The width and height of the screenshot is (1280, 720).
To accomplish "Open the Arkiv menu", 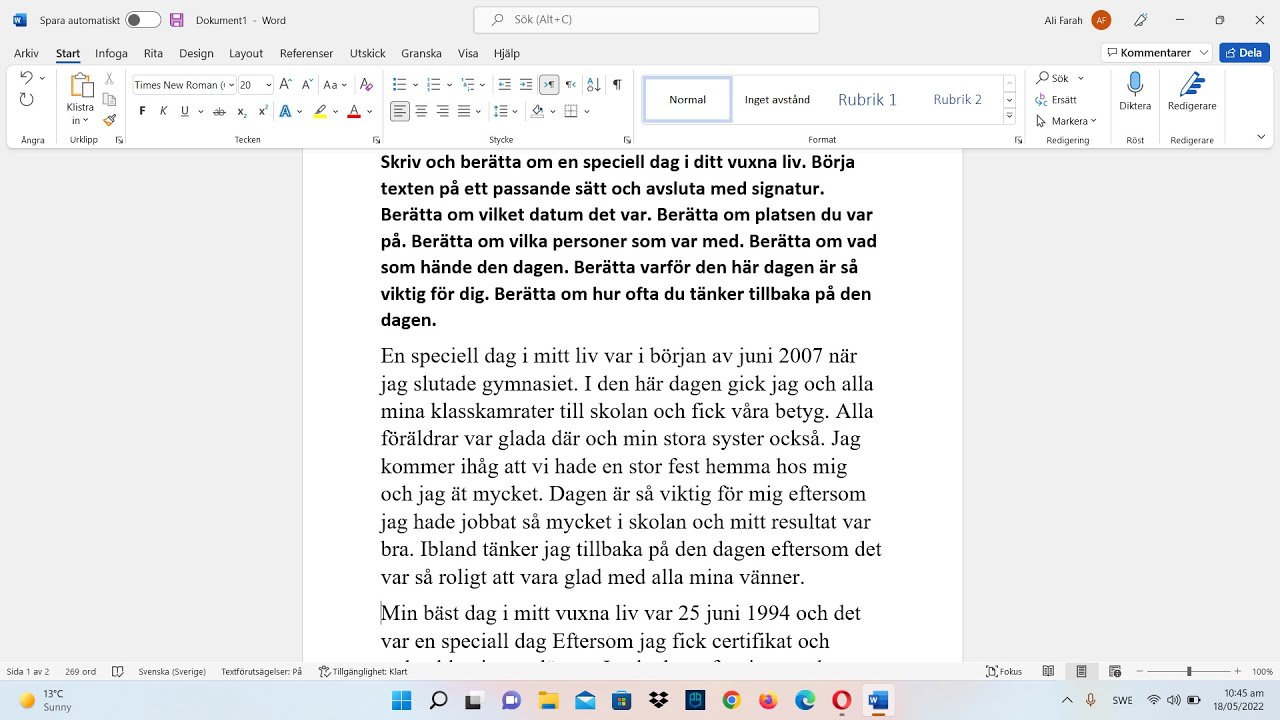I will (x=27, y=53).
